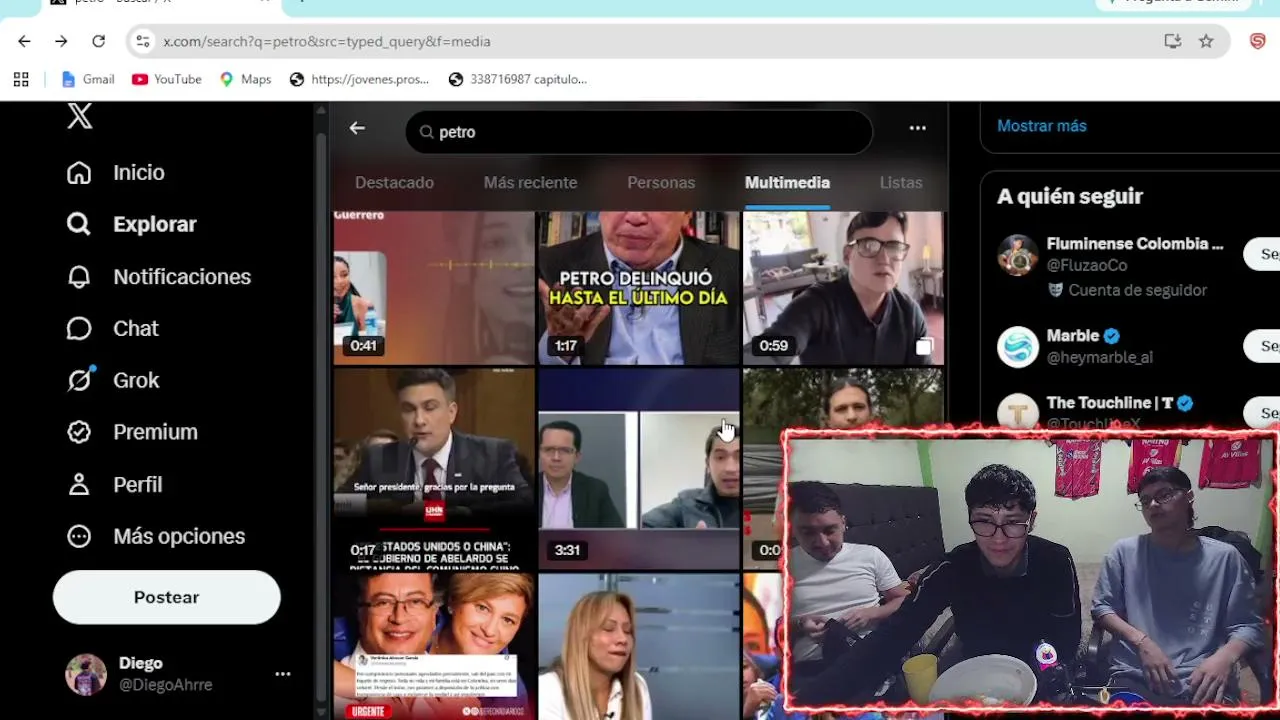This screenshot has height=720, width=1280.
Task: Open the Gmail bookmark
Action: point(88,79)
